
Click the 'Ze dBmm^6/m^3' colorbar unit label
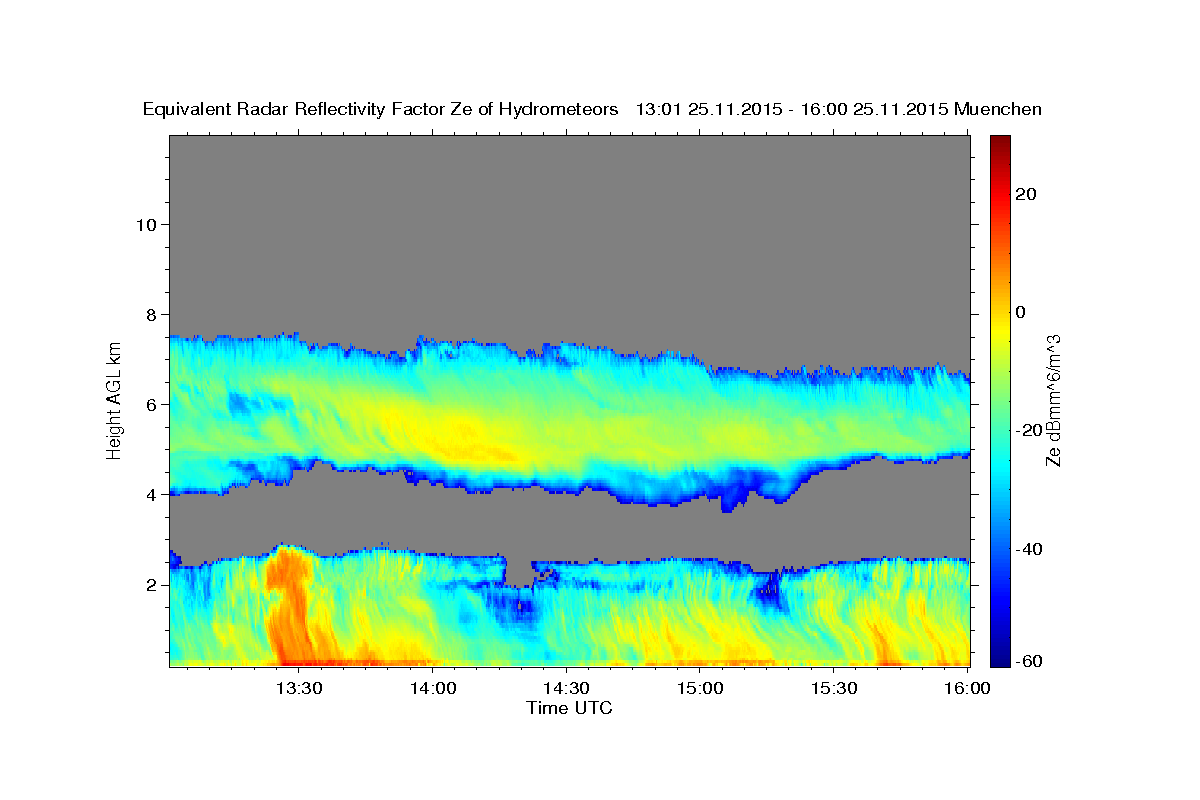[x=1053, y=400]
